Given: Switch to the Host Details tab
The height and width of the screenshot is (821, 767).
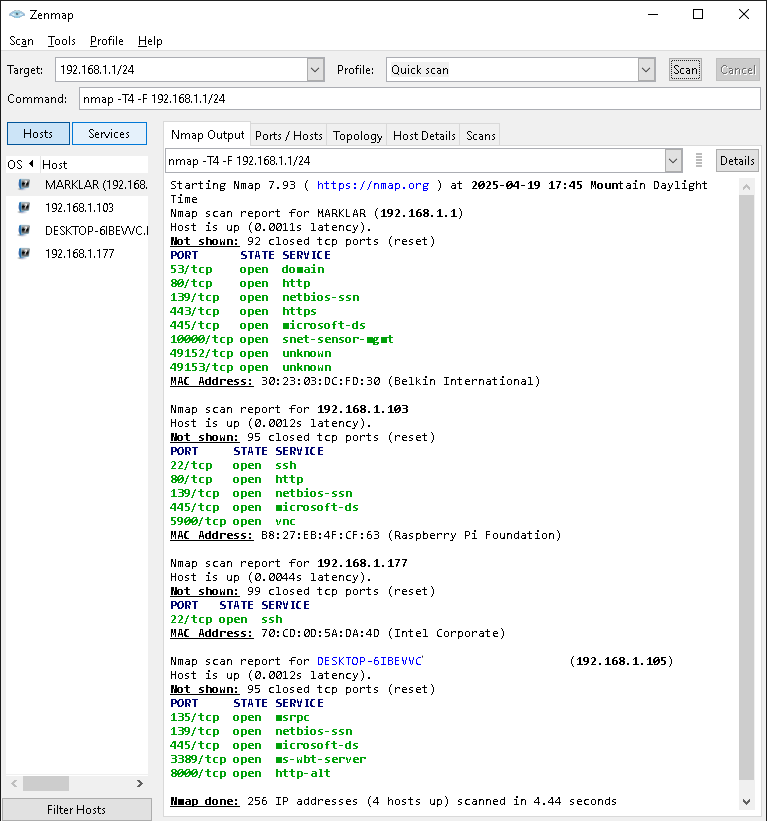Looking at the screenshot, I should 424,136.
